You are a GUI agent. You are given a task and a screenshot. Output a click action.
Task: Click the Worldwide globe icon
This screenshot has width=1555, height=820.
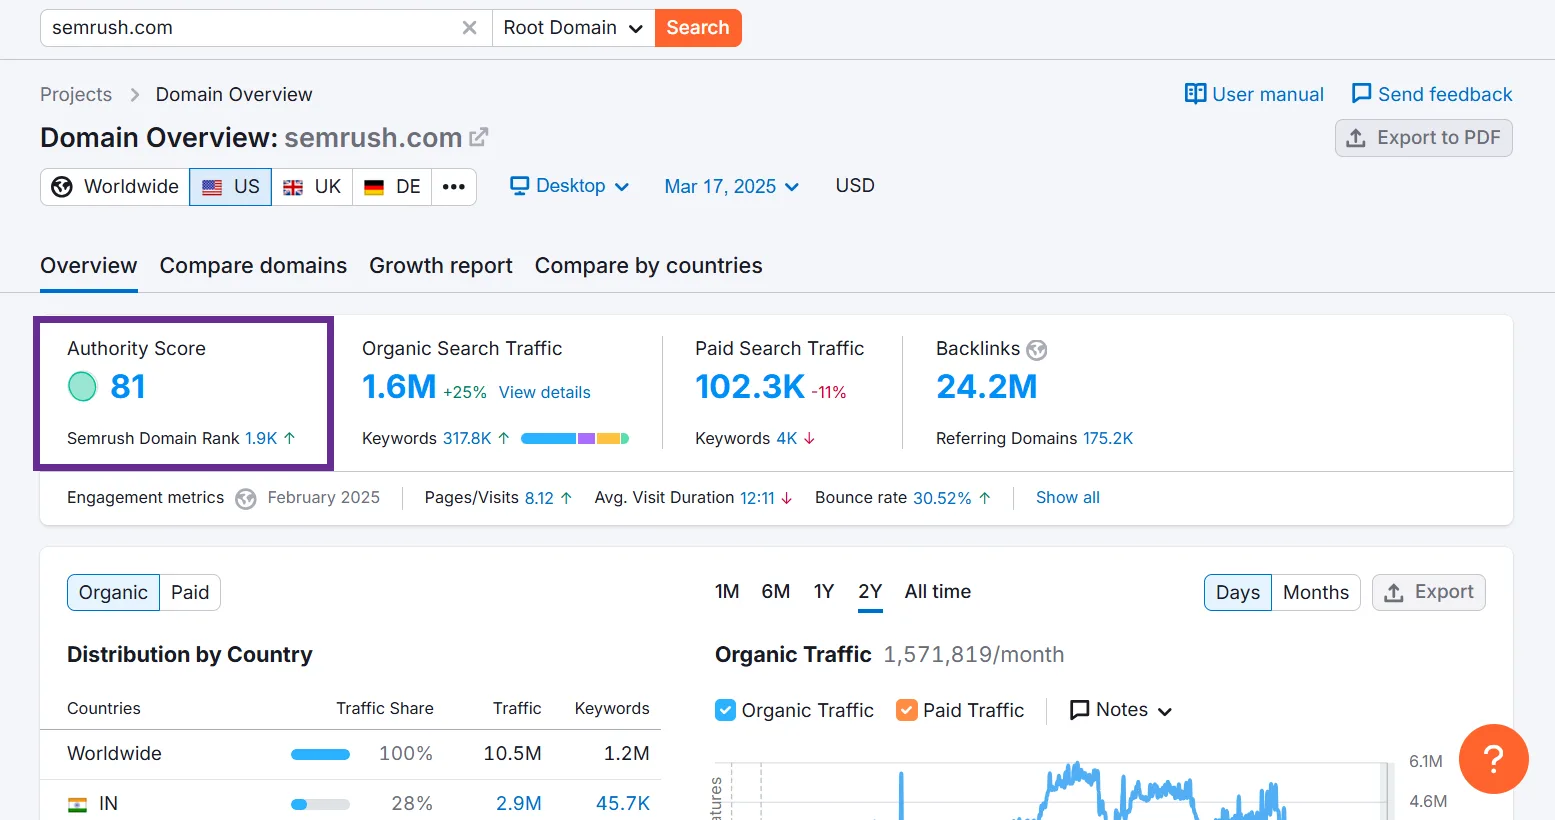(x=62, y=187)
